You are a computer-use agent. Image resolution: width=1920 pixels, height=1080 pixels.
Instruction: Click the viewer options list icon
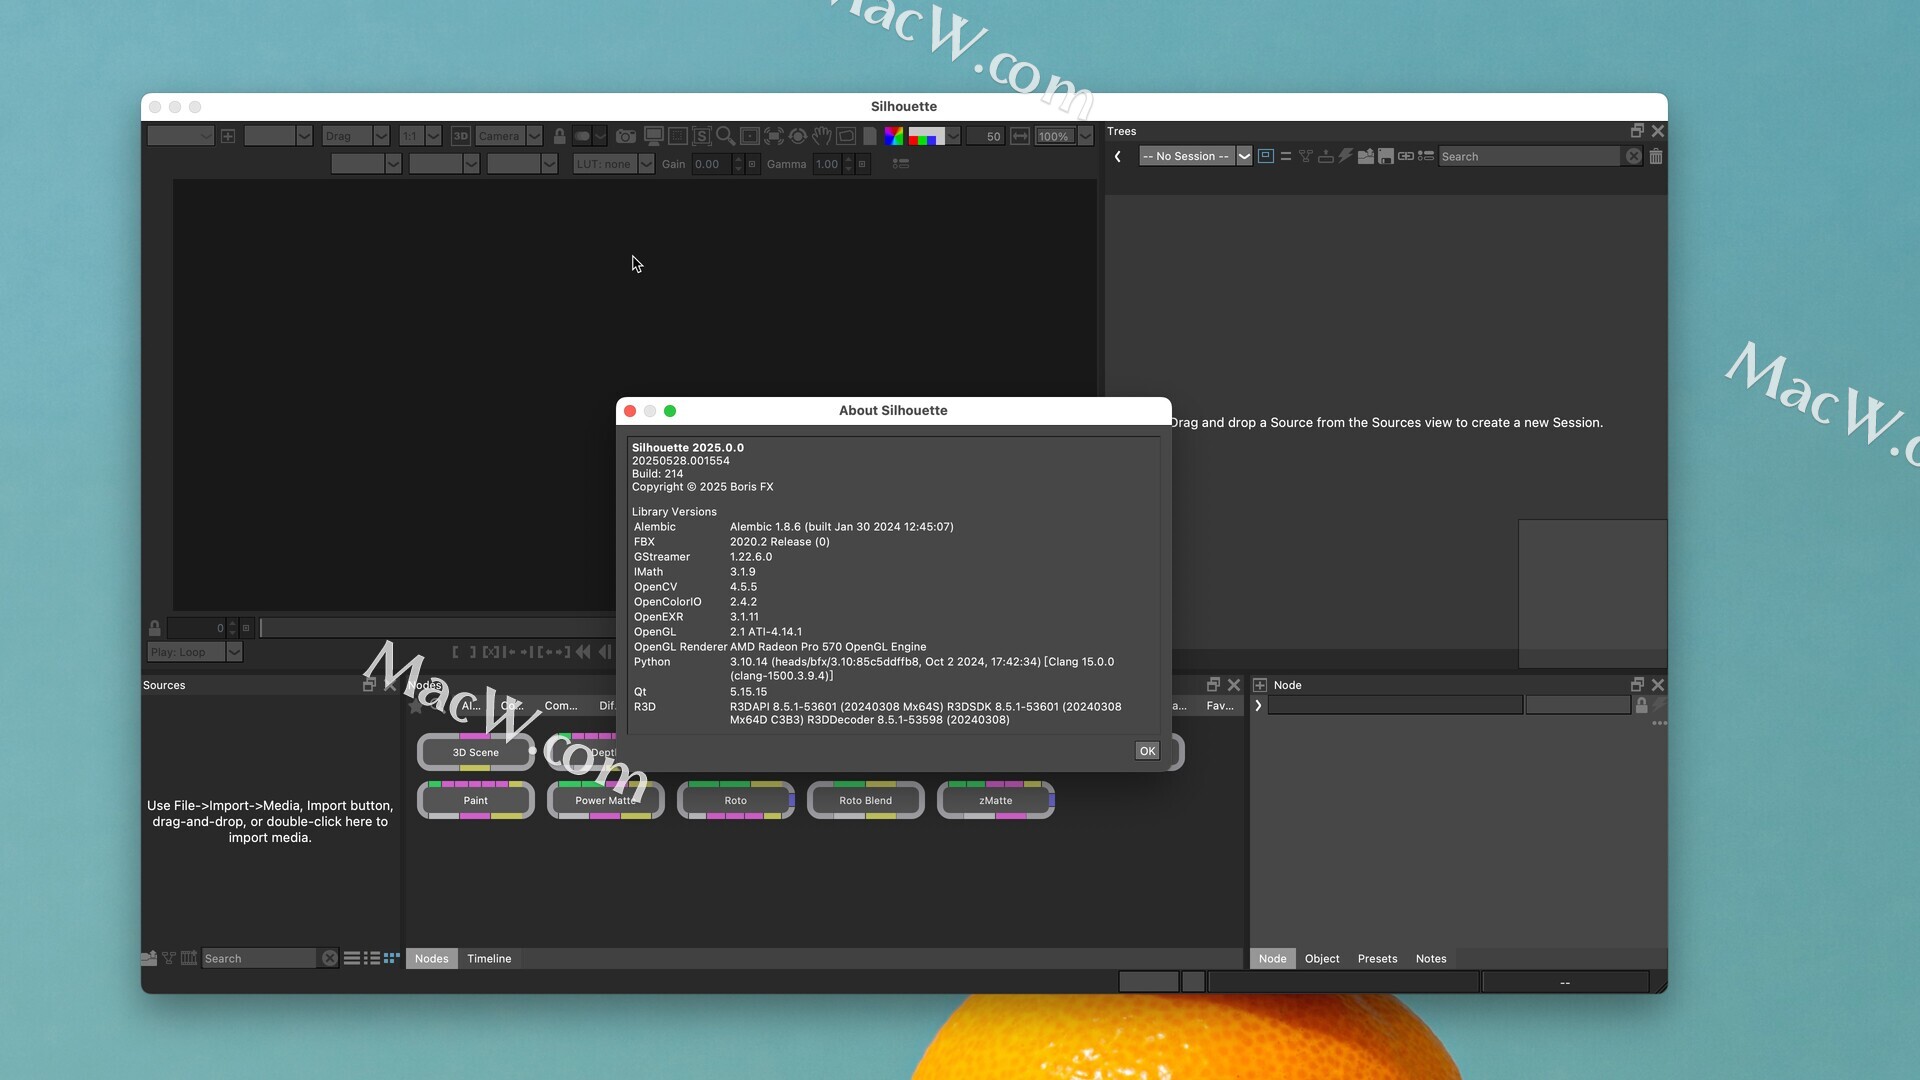pyautogui.click(x=901, y=164)
